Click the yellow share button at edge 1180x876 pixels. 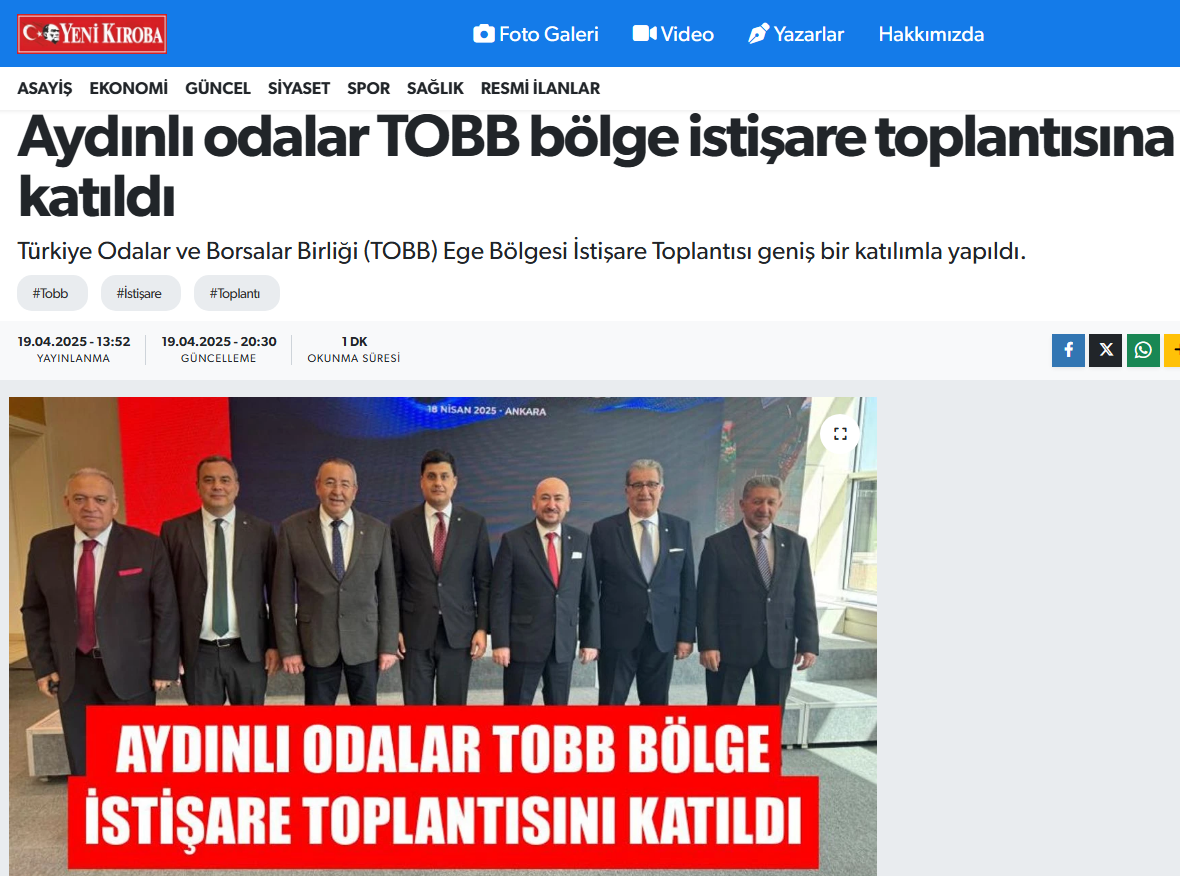1172,350
